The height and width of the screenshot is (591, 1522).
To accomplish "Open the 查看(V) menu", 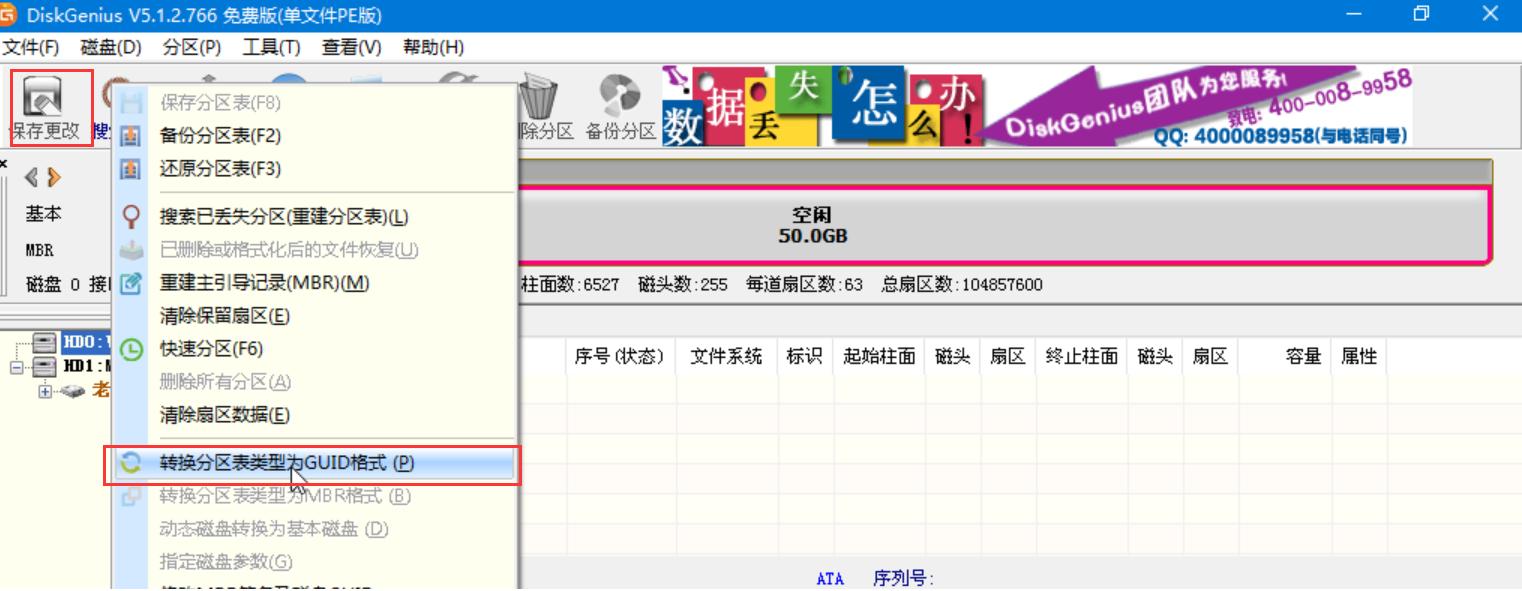I will click(349, 47).
